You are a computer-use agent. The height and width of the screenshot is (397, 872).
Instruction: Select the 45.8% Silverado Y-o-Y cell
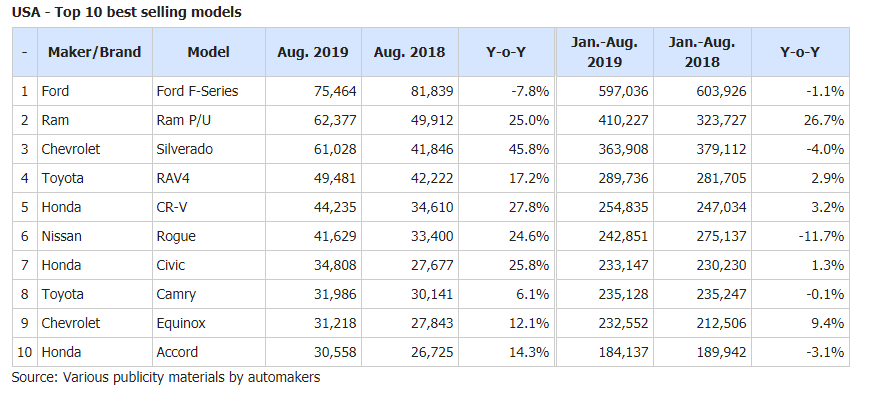[506, 149]
